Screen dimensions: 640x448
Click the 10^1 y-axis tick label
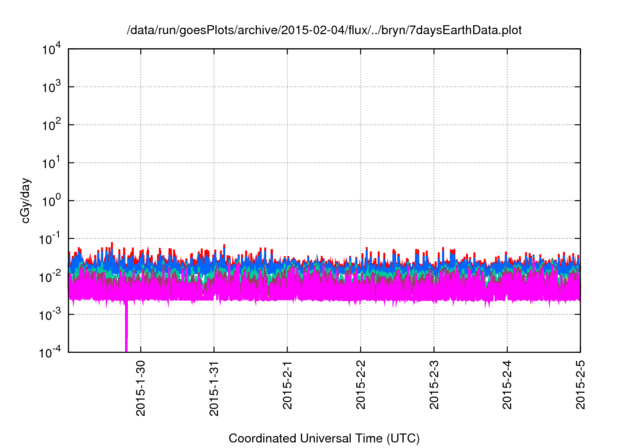51,163
